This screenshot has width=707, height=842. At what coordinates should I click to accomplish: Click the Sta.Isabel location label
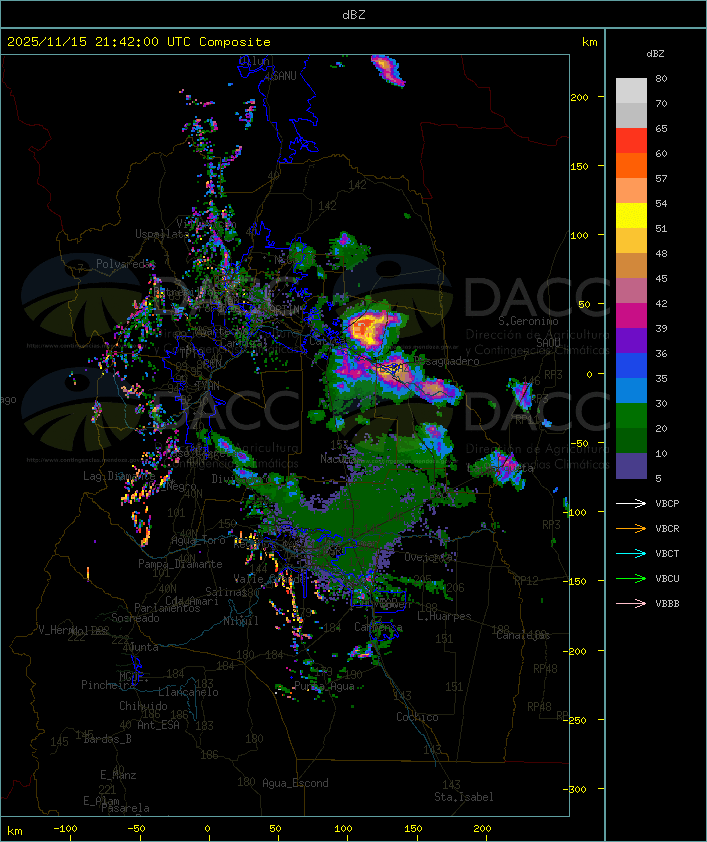464,797
